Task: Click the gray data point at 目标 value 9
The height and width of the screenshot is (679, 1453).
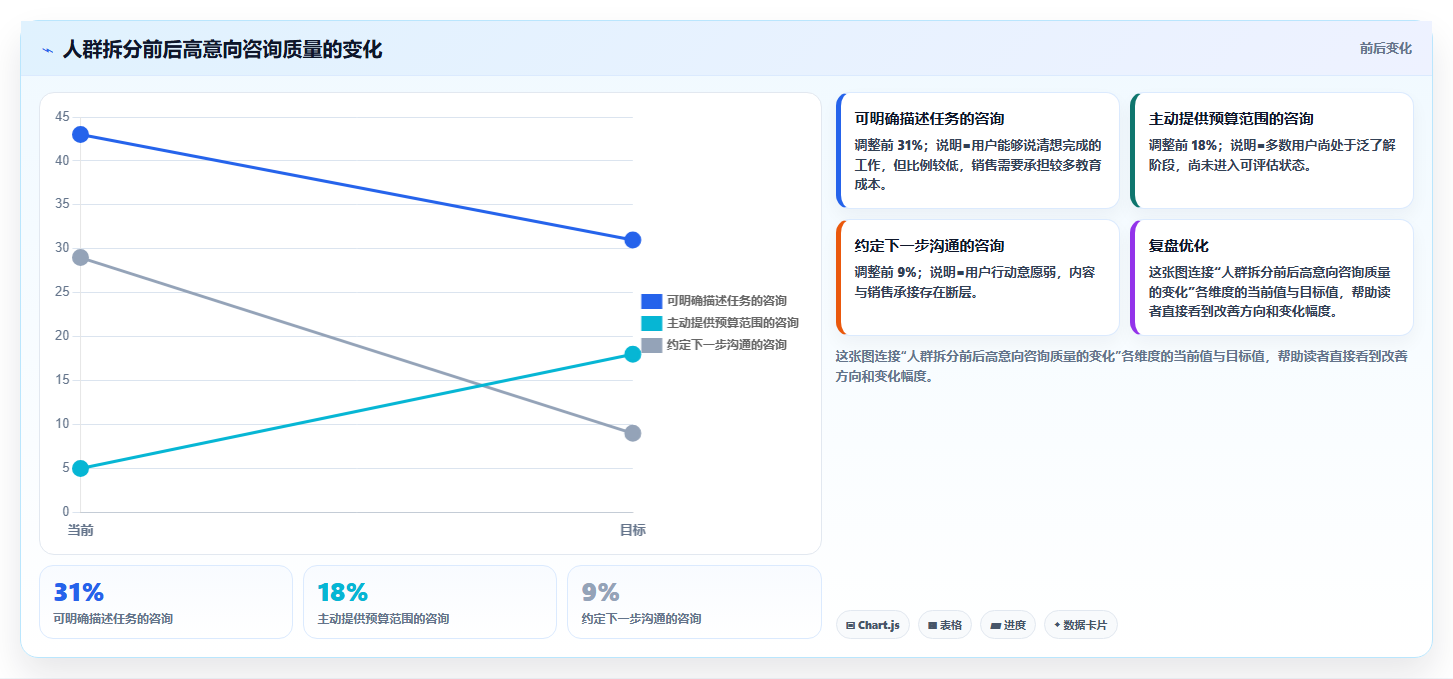Action: (632, 433)
